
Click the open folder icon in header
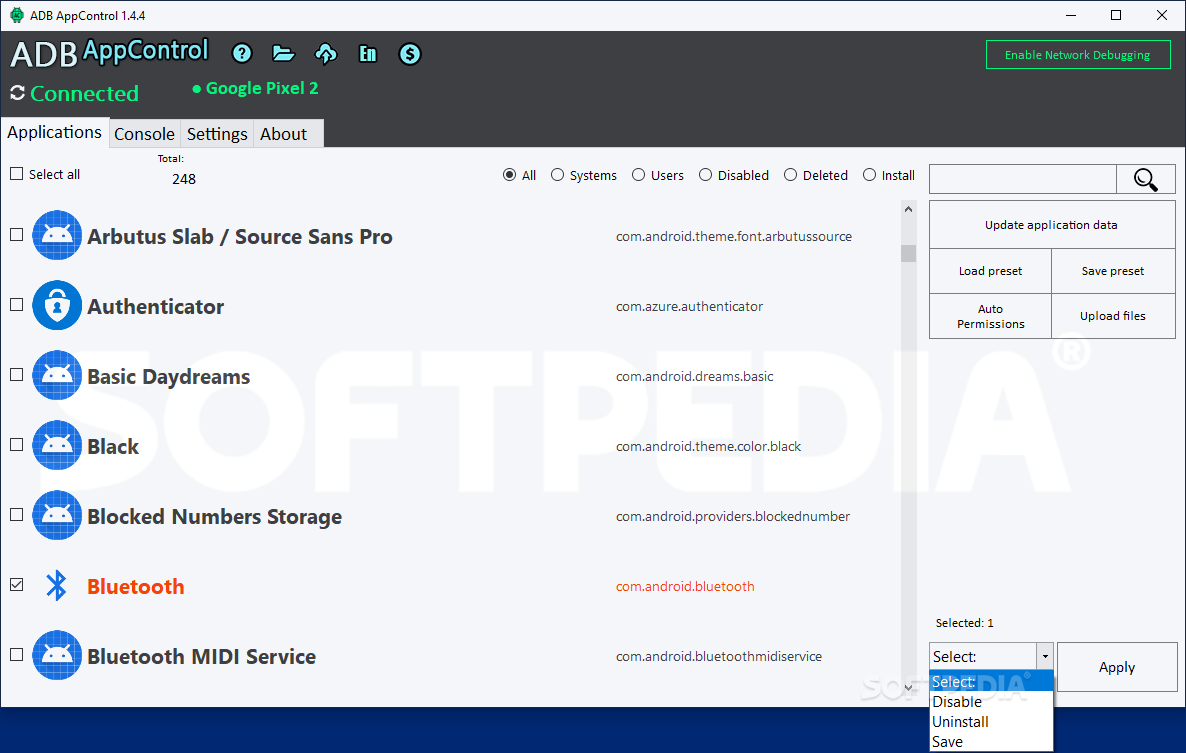click(284, 54)
